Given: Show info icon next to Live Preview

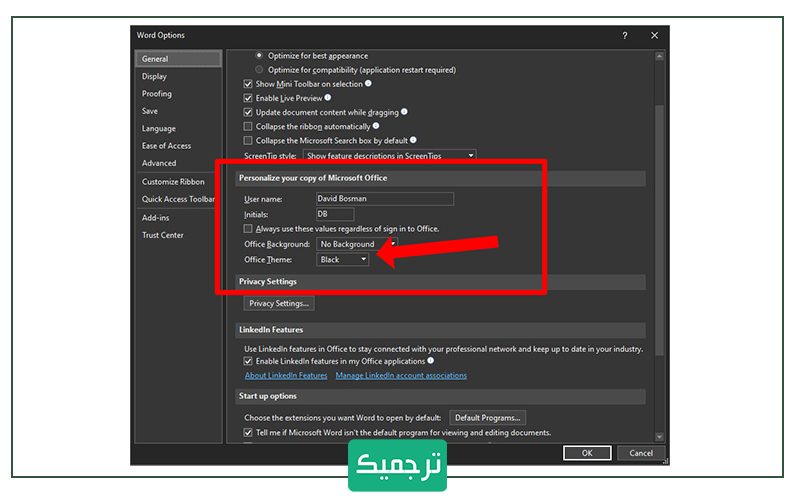Looking at the screenshot, I should [328, 97].
